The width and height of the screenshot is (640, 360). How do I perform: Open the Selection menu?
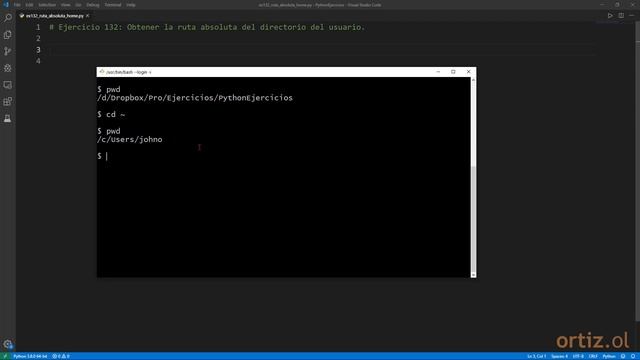point(47,5)
